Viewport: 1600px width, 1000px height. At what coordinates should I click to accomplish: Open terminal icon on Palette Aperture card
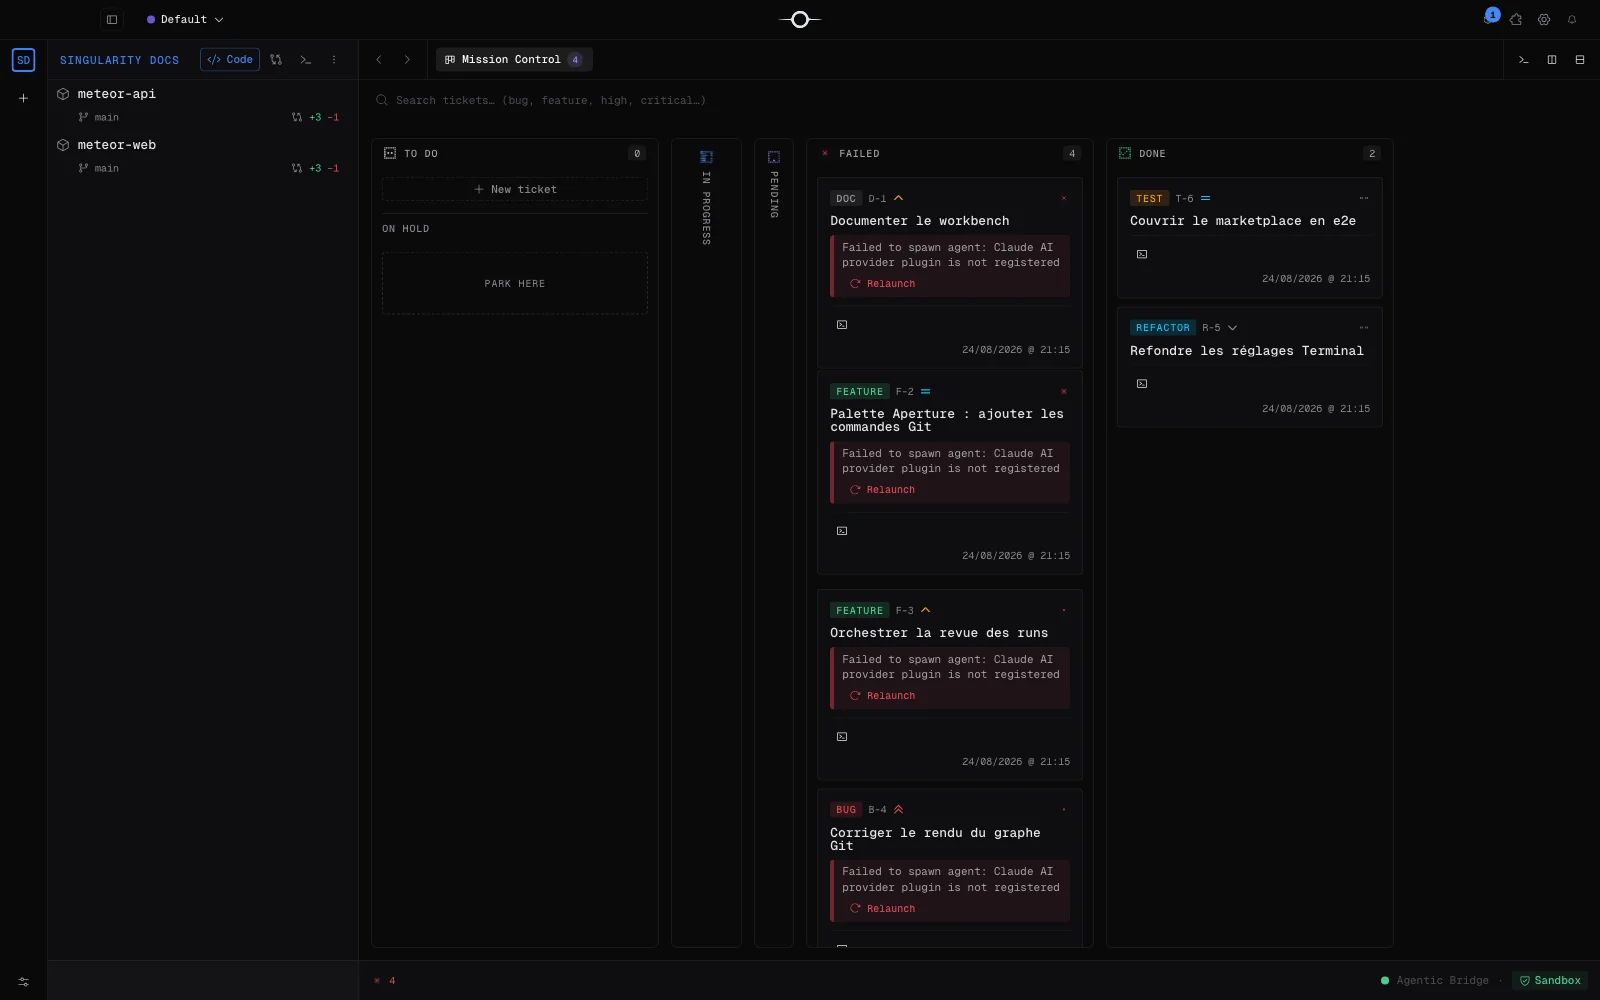[x=842, y=531]
